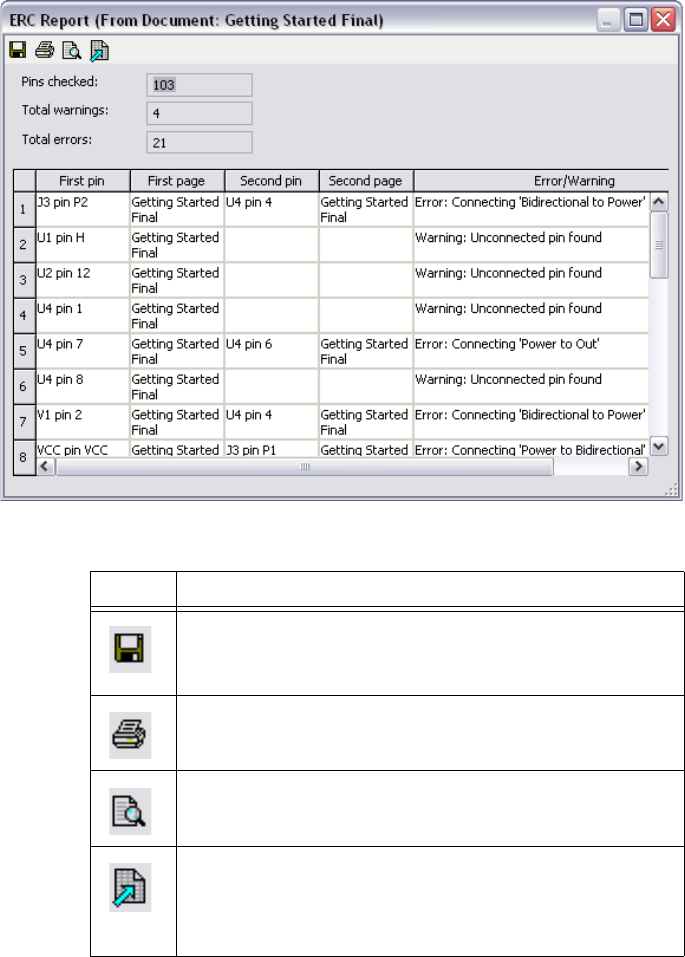Screen dimensions: 685x957
Task: Click second page cell in row 5
Action: (x=366, y=351)
